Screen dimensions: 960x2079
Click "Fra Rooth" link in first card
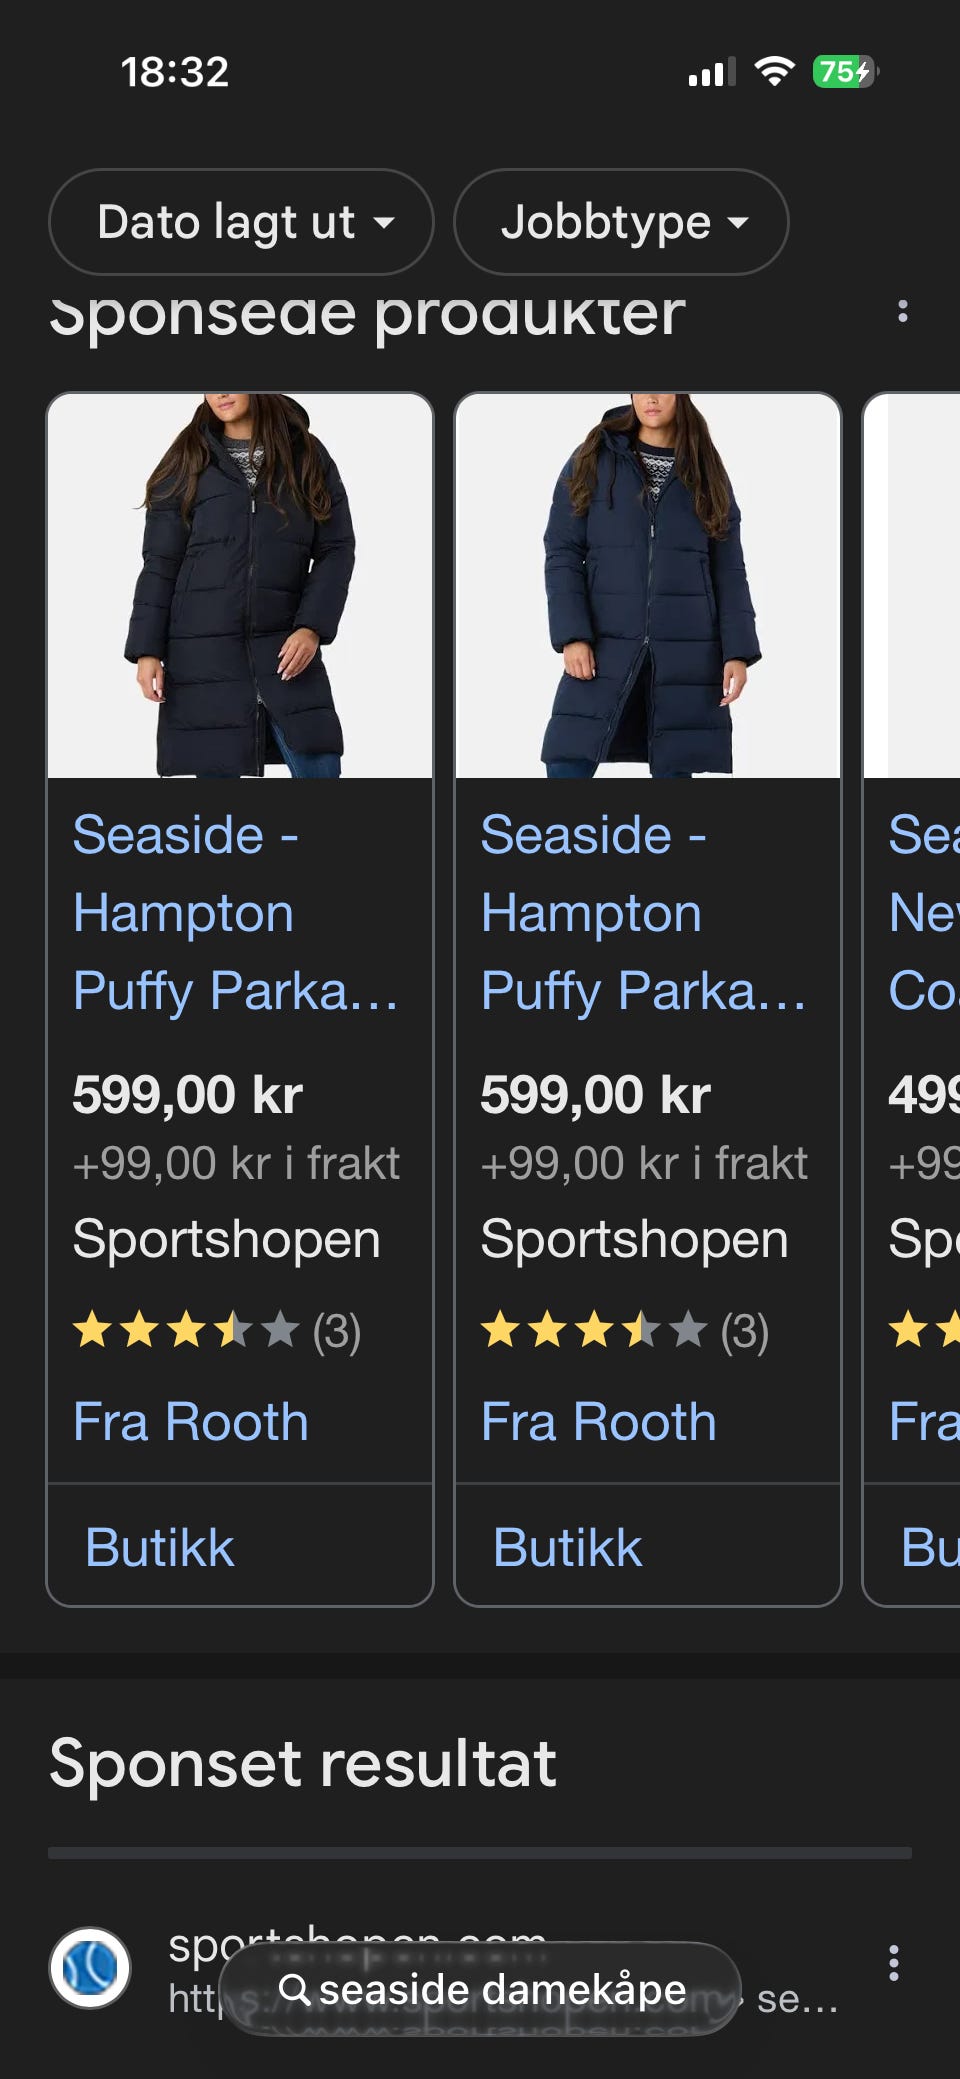pyautogui.click(x=191, y=1421)
